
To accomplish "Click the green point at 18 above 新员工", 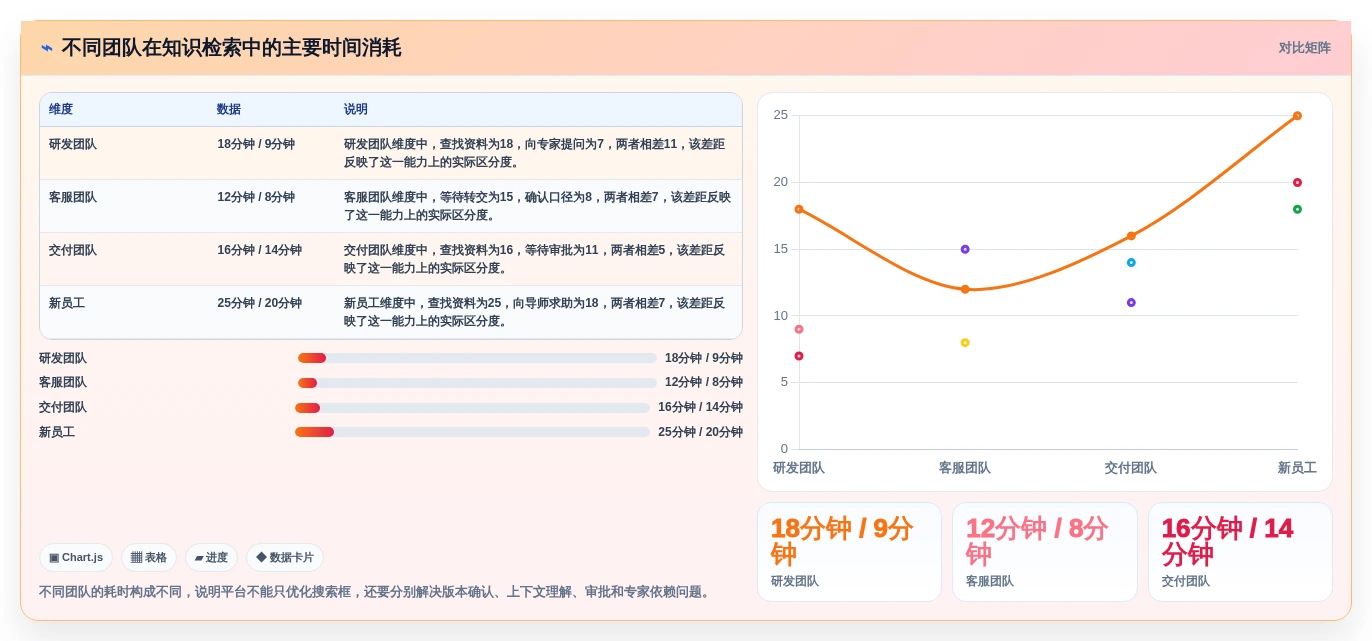I will [1297, 209].
